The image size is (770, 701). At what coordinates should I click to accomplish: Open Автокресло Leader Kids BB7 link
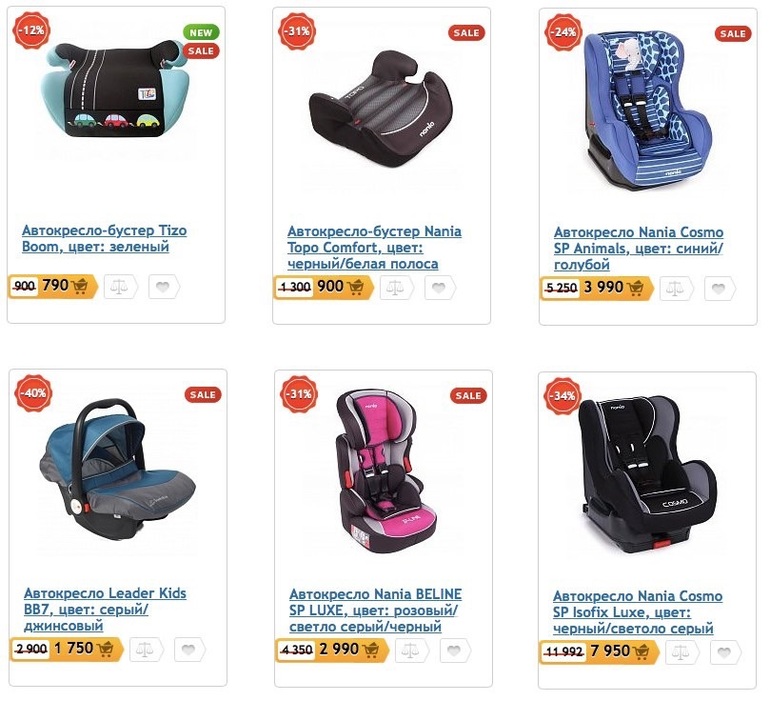(x=105, y=609)
